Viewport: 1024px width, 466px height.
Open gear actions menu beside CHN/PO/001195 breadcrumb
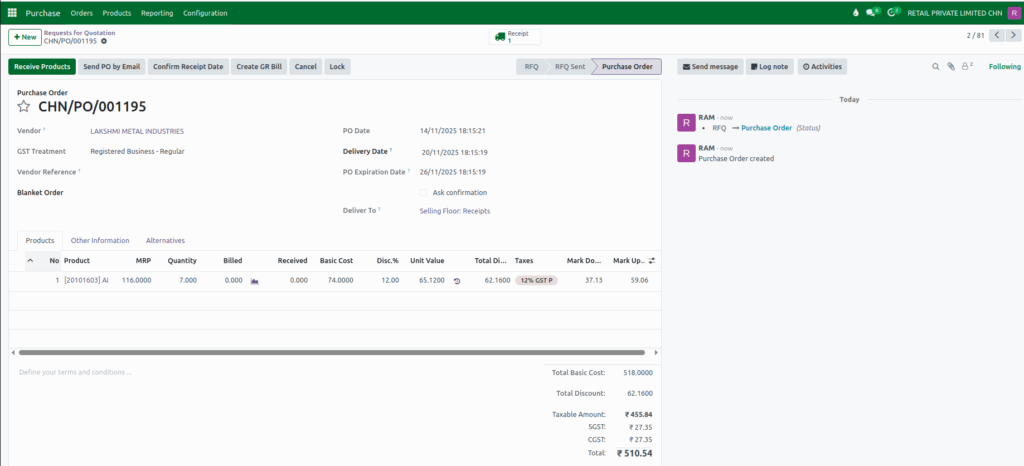pos(104,41)
